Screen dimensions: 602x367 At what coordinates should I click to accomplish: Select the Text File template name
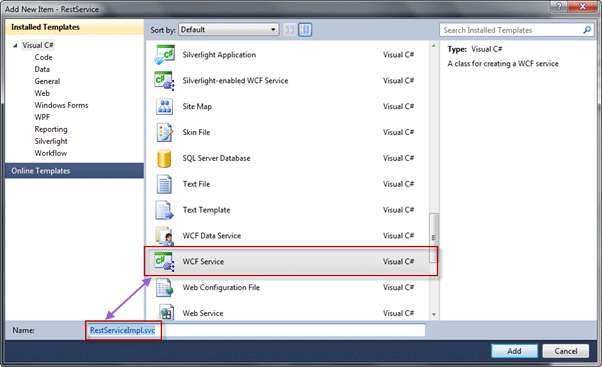(196, 184)
